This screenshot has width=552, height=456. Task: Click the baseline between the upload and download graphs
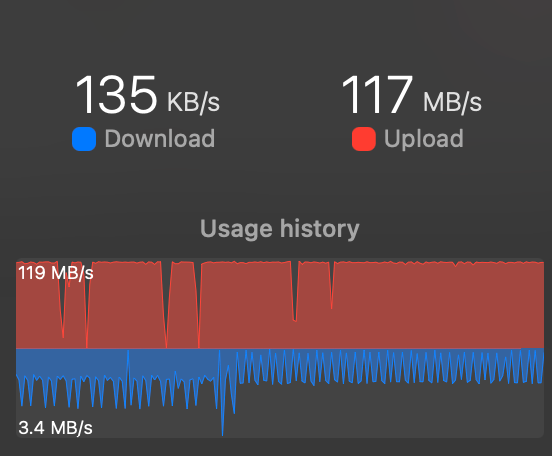click(280, 349)
